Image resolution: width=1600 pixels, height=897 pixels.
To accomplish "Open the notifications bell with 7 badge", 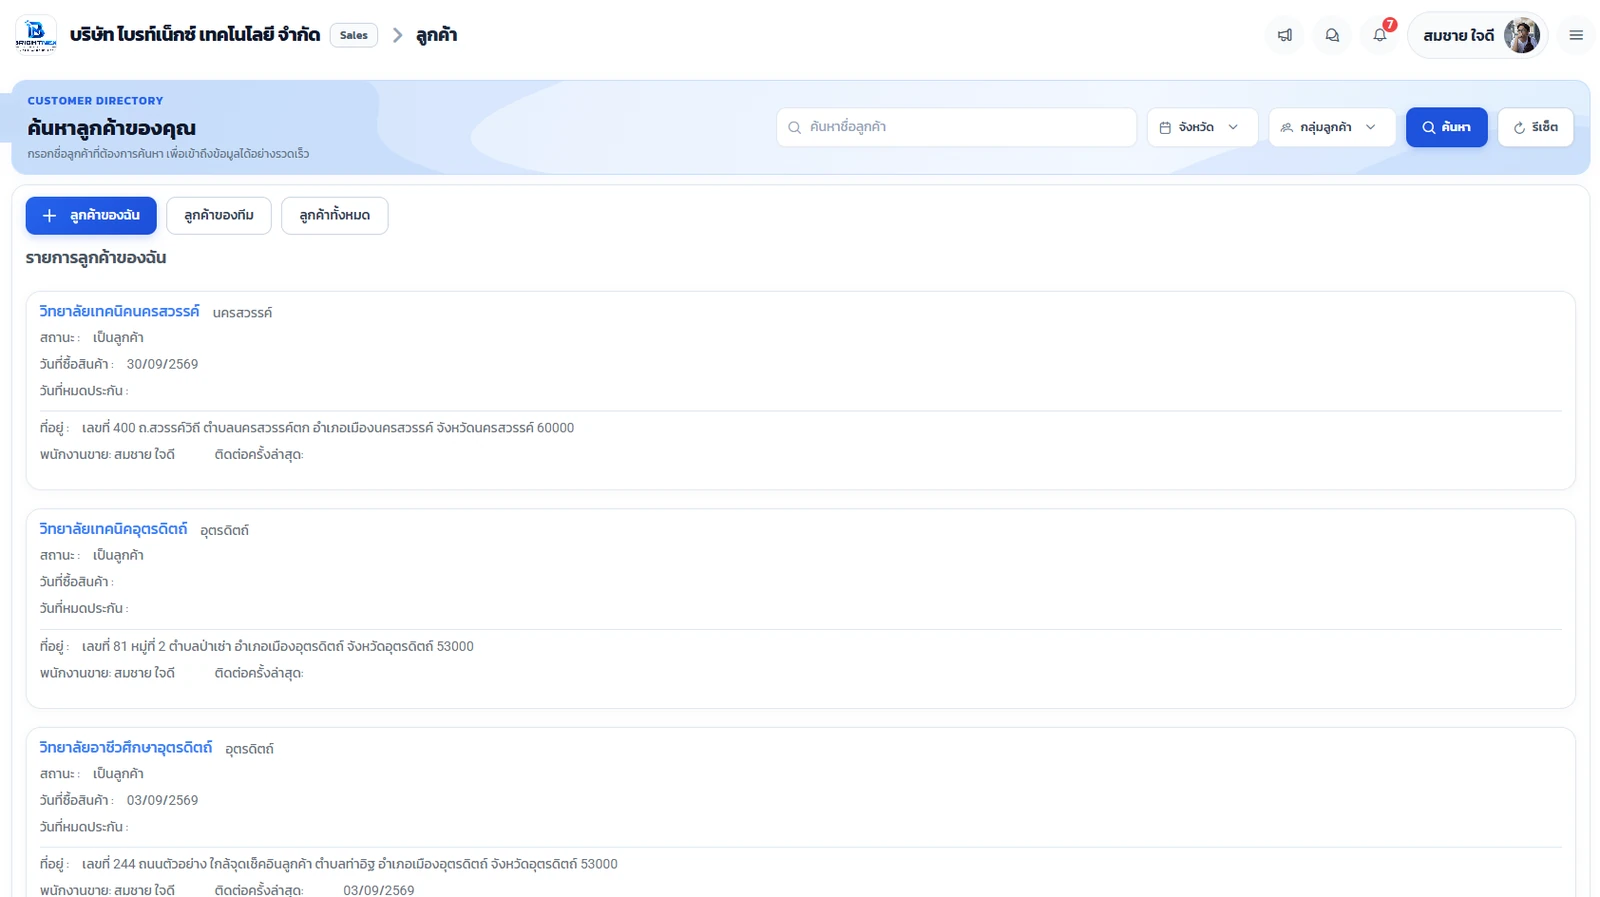I will [x=1380, y=35].
